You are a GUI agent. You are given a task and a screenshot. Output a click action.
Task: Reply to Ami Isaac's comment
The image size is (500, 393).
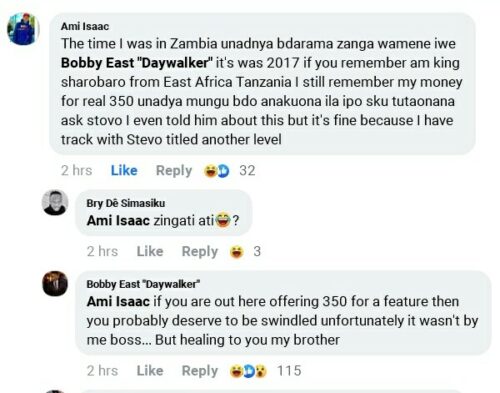[x=174, y=170]
